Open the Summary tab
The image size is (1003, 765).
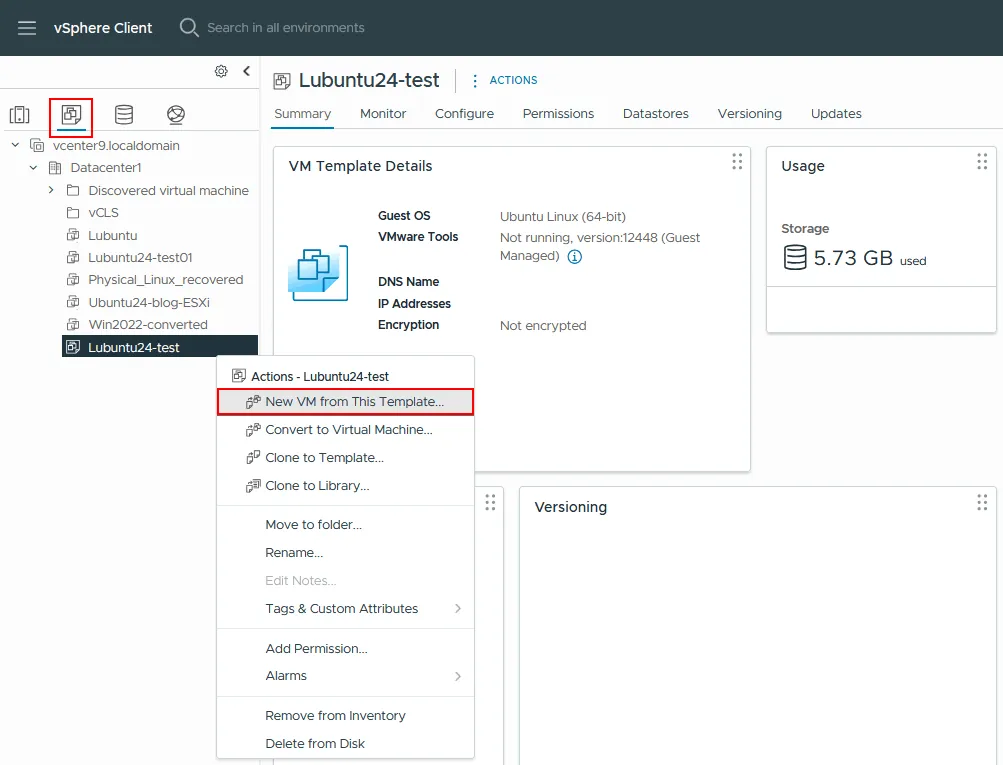tap(303, 114)
